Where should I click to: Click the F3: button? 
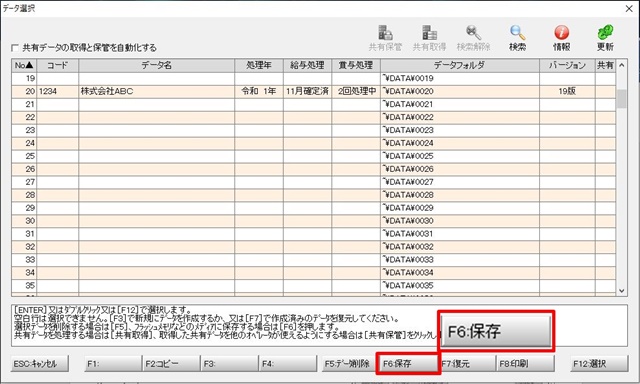[229, 364]
